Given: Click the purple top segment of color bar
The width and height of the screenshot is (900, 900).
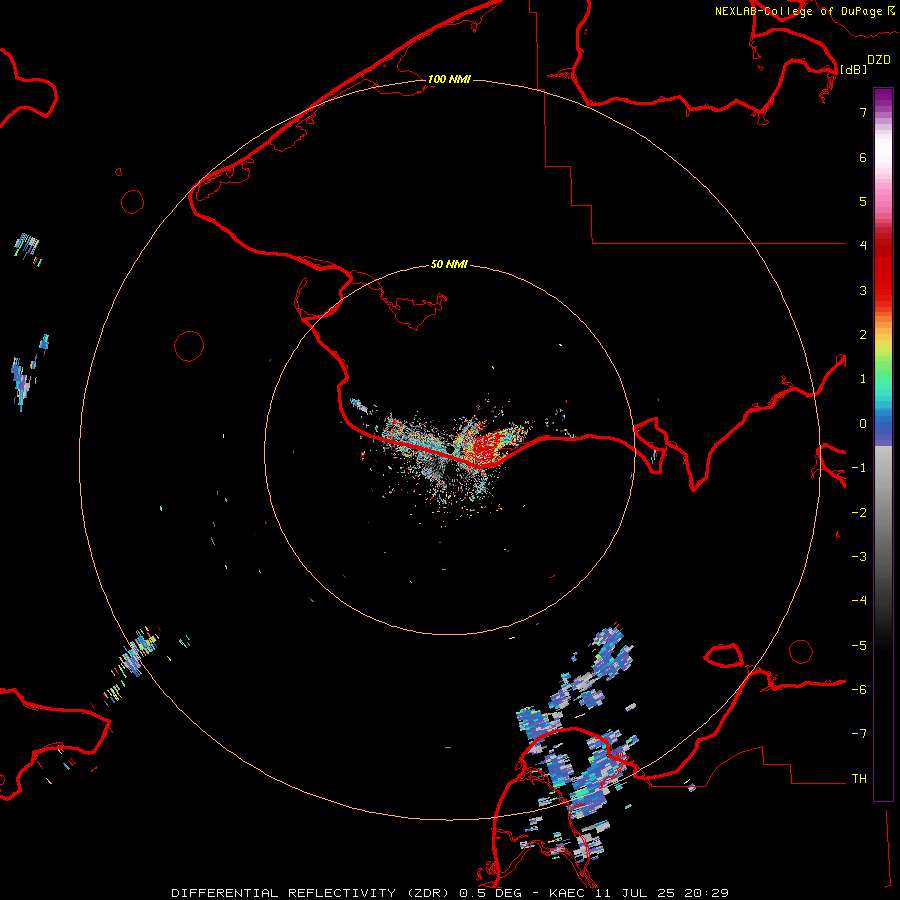Looking at the screenshot, I should tap(883, 99).
